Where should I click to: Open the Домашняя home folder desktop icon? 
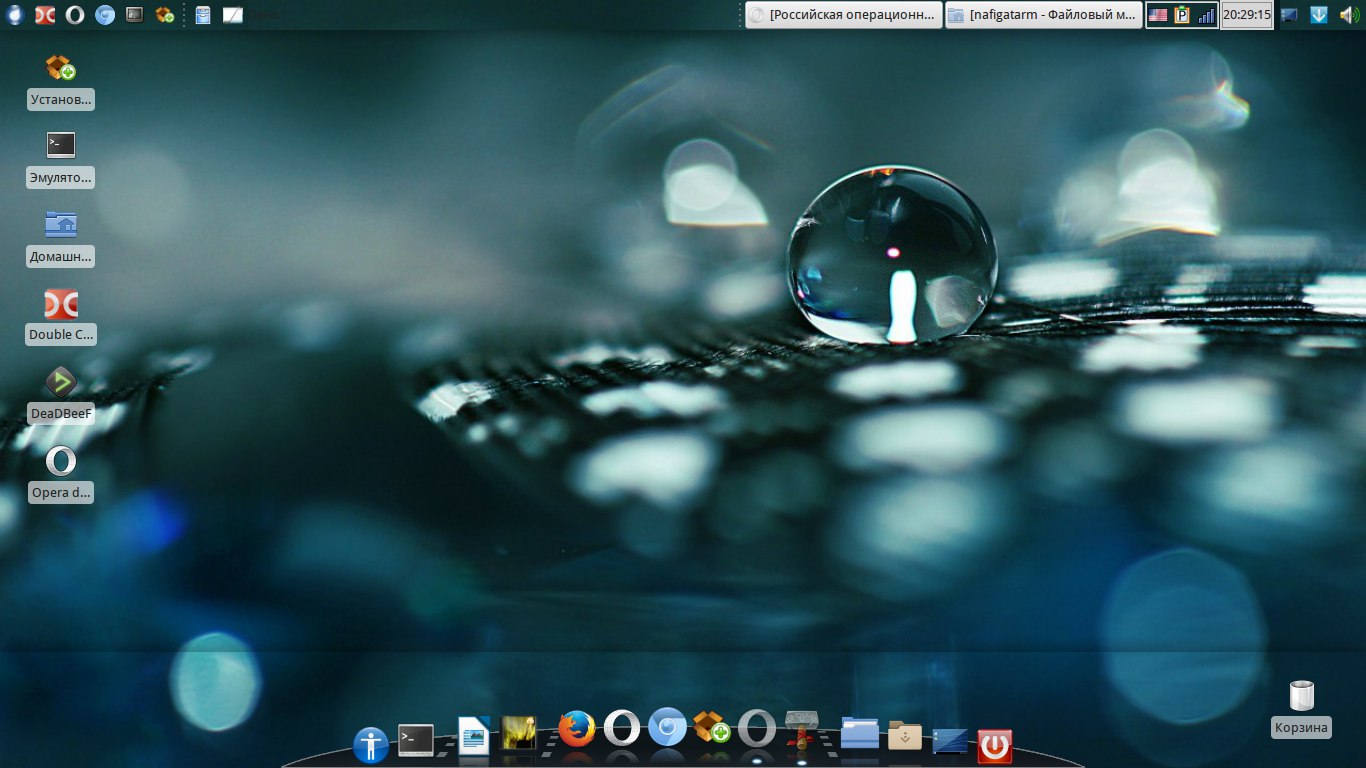click(x=61, y=225)
